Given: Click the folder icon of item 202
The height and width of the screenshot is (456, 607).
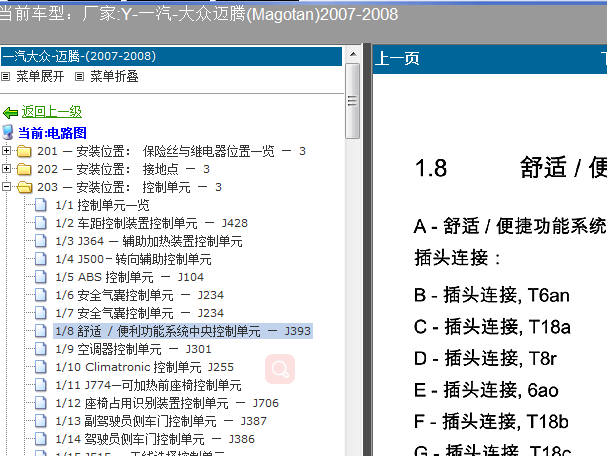Looking at the screenshot, I should (24, 169).
